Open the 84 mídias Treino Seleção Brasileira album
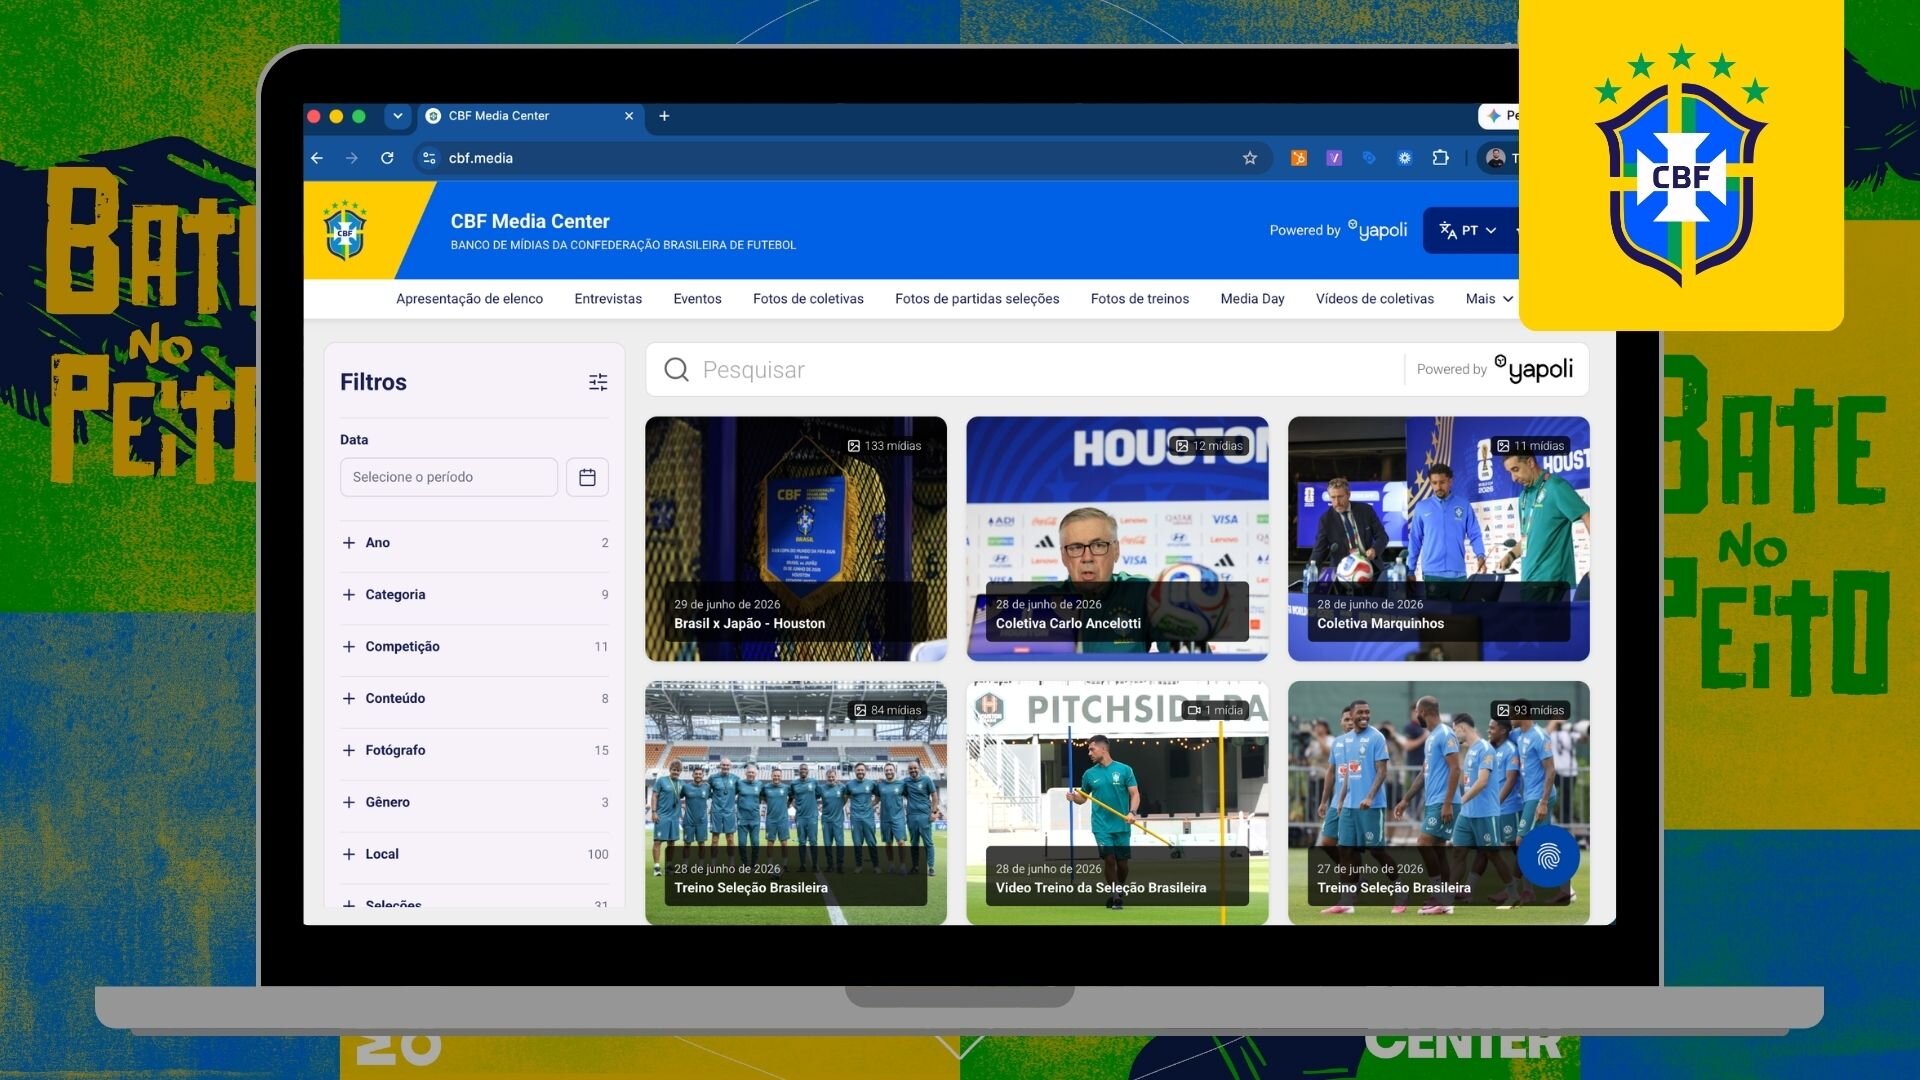The height and width of the screenshot is (1080, 1920). [x=796, y=803]
